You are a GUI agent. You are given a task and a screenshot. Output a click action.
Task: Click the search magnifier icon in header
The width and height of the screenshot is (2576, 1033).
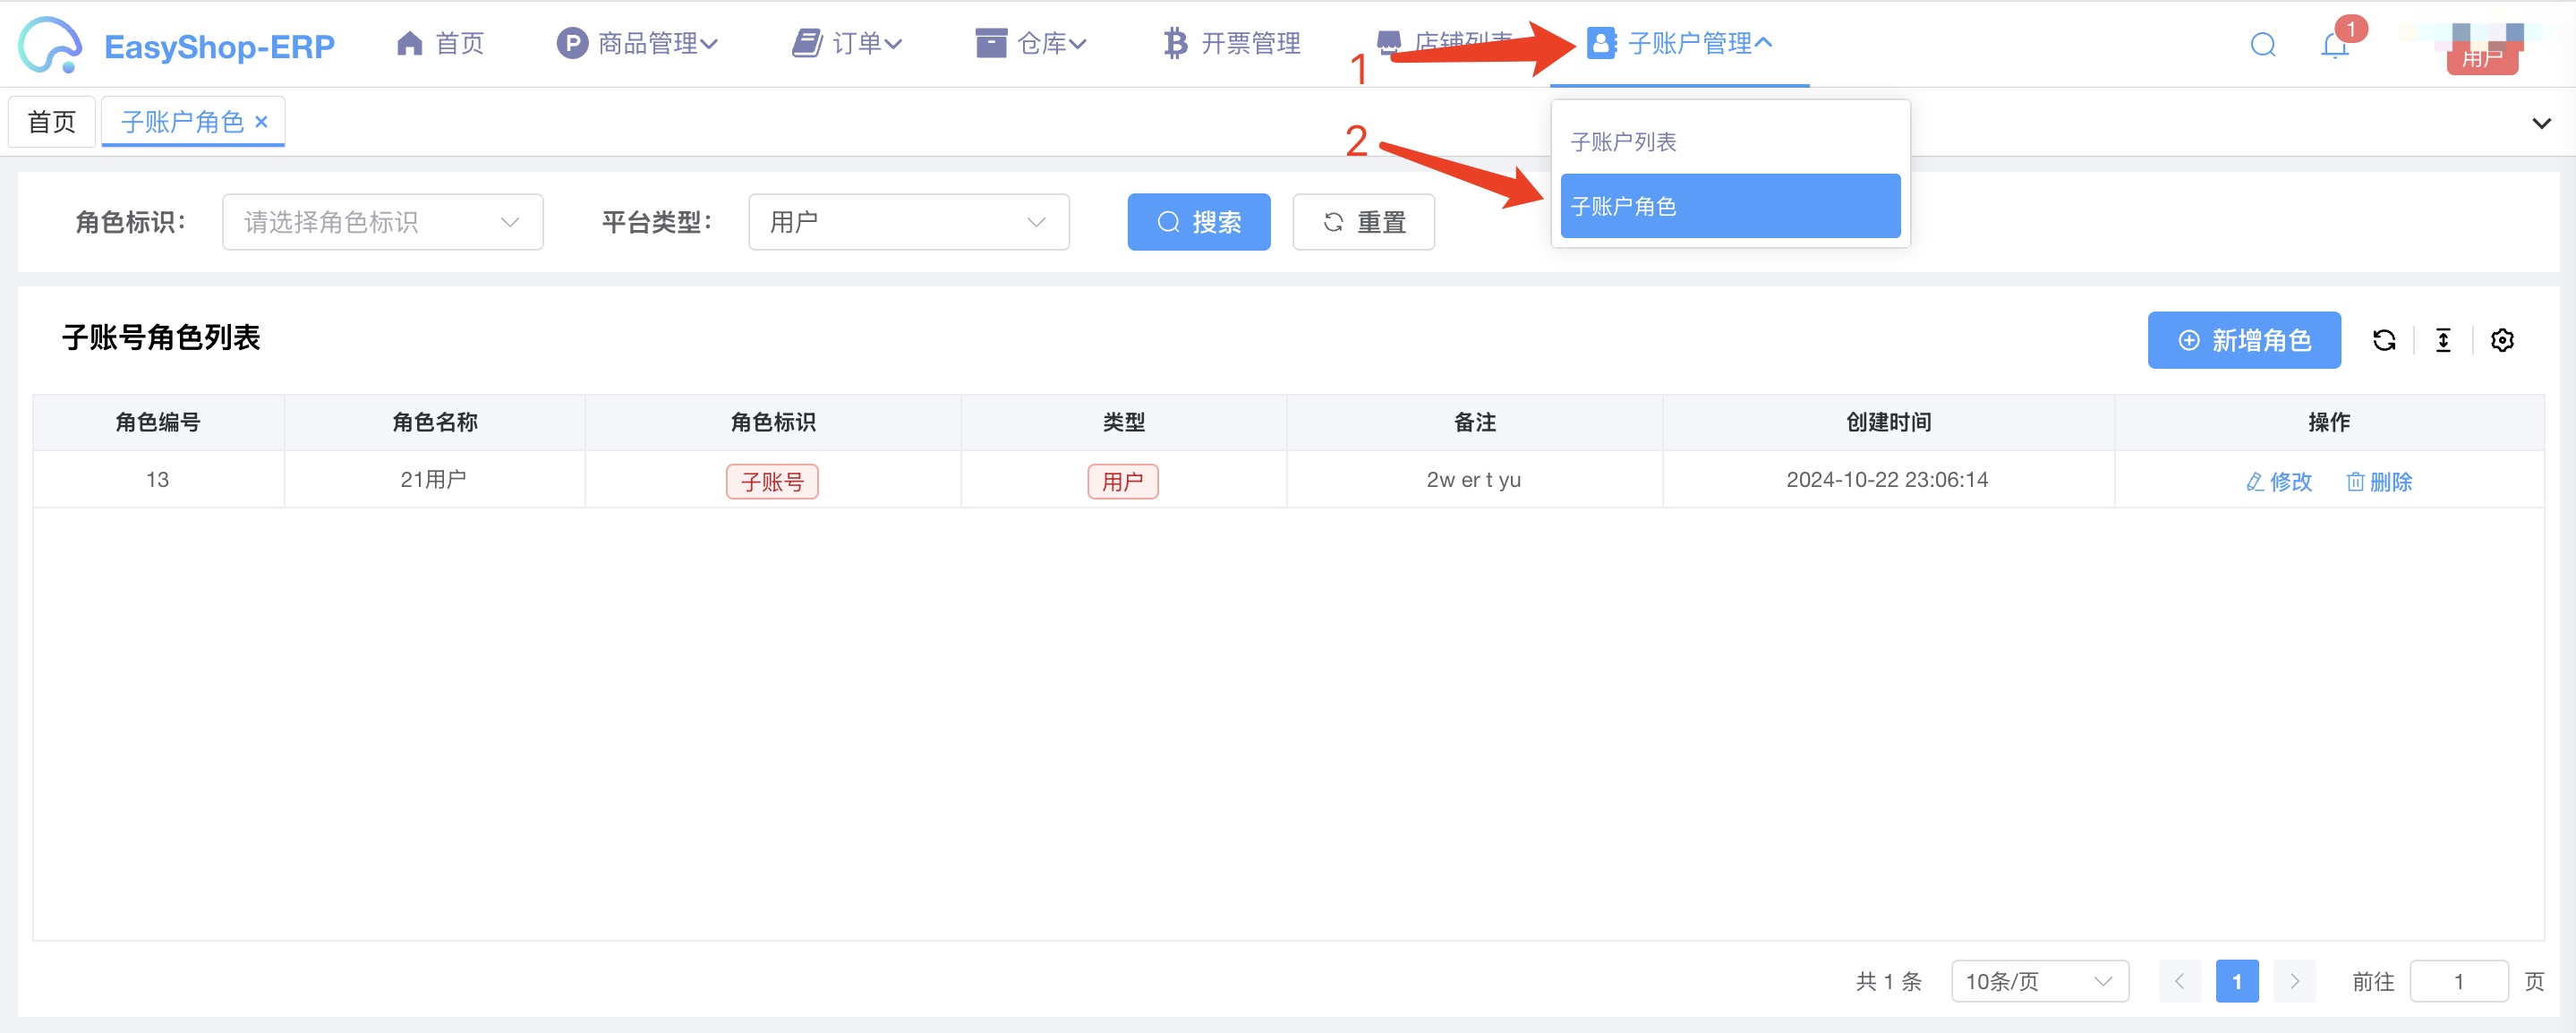coord(2263,45)
